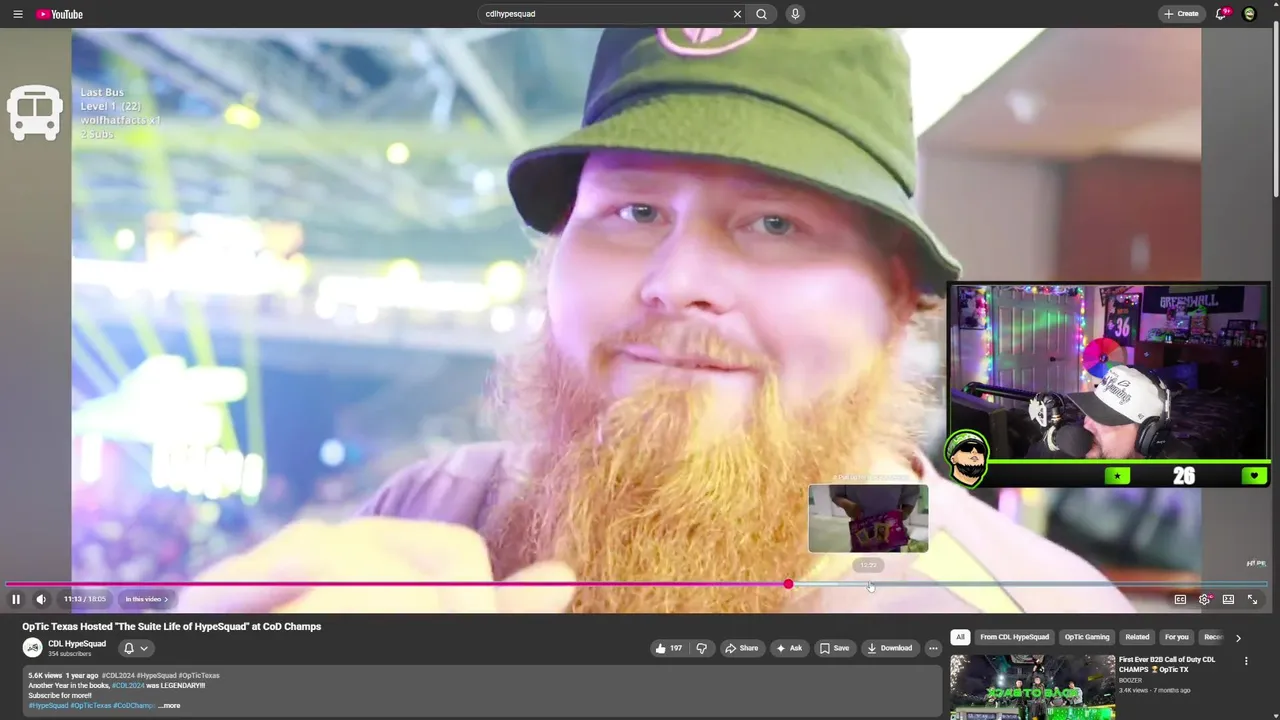1280x720 pixels.
Task: Click the '354 subscribers' text
Action: [x=70, y=654]
